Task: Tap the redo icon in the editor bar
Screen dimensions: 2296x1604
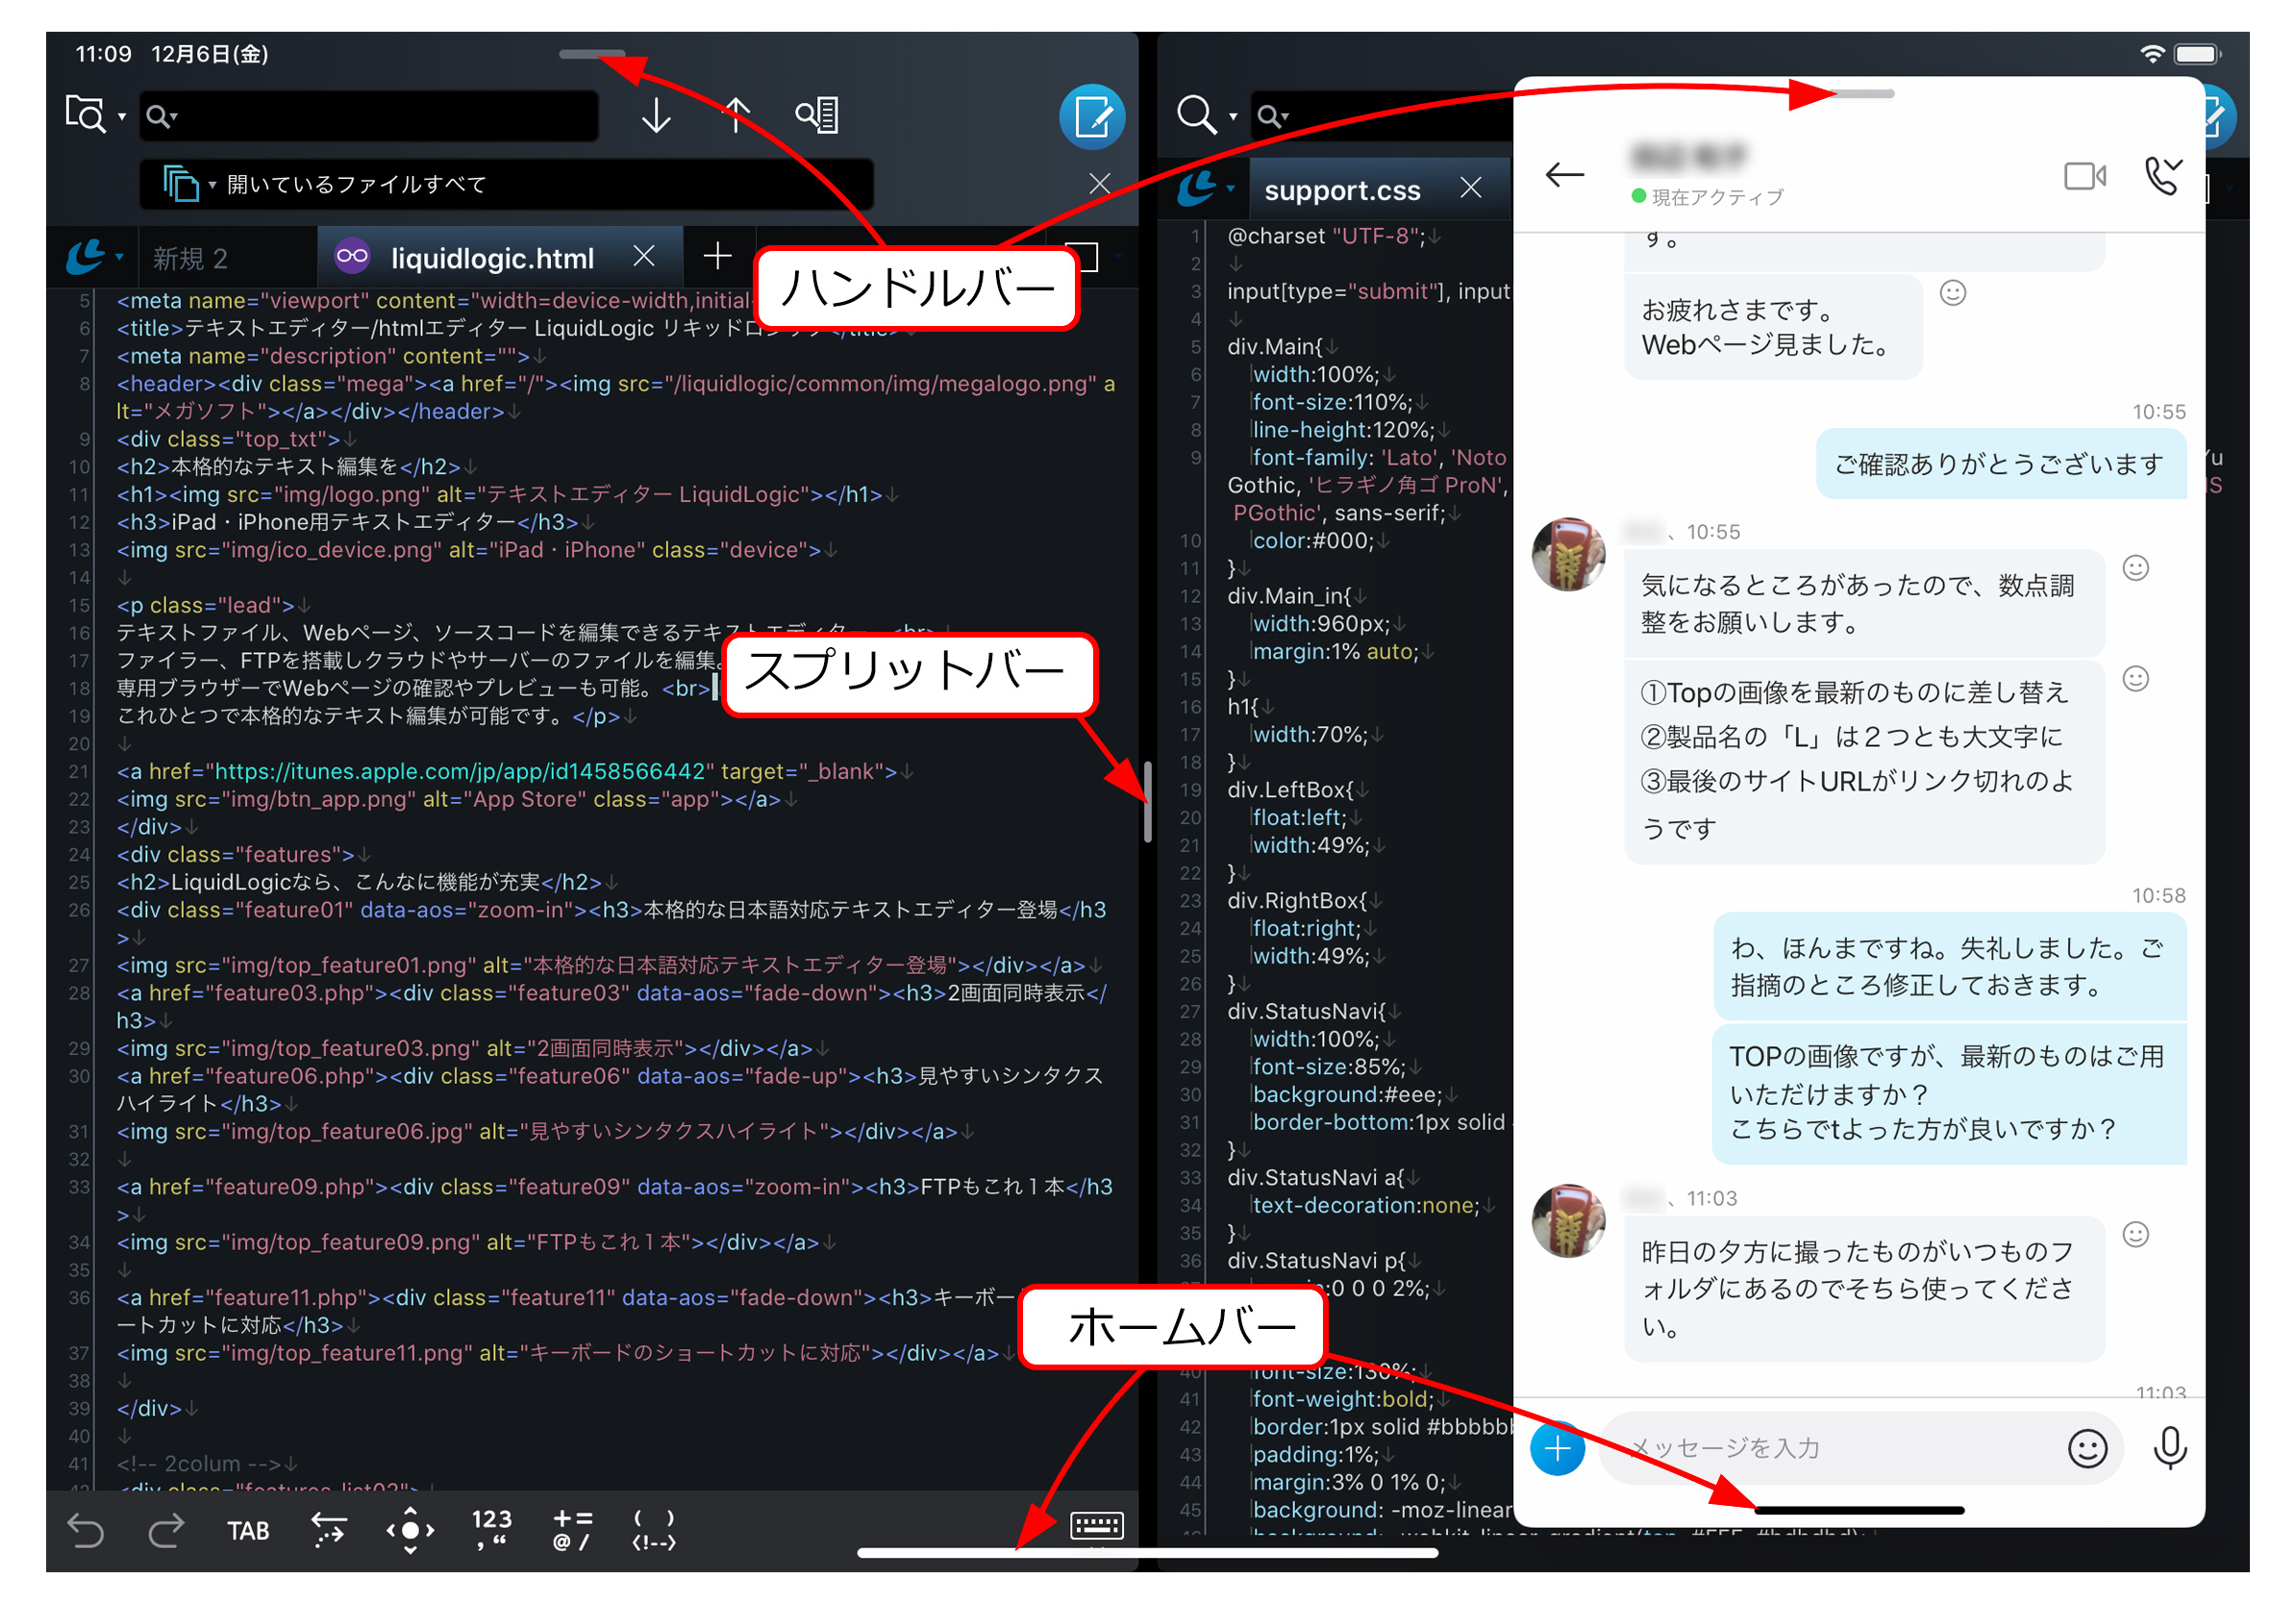Action: (166, 1530)
